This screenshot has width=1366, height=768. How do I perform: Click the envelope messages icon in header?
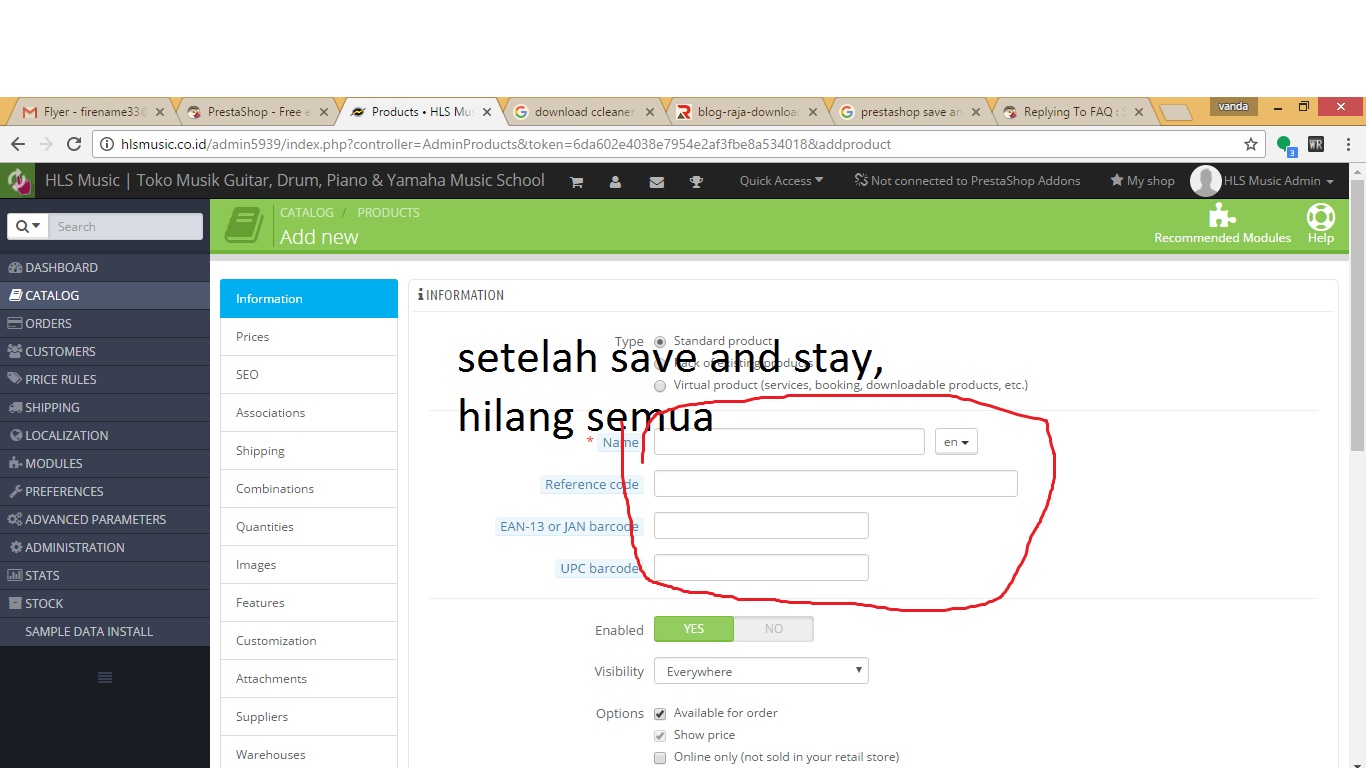click(x=657, y=182)
